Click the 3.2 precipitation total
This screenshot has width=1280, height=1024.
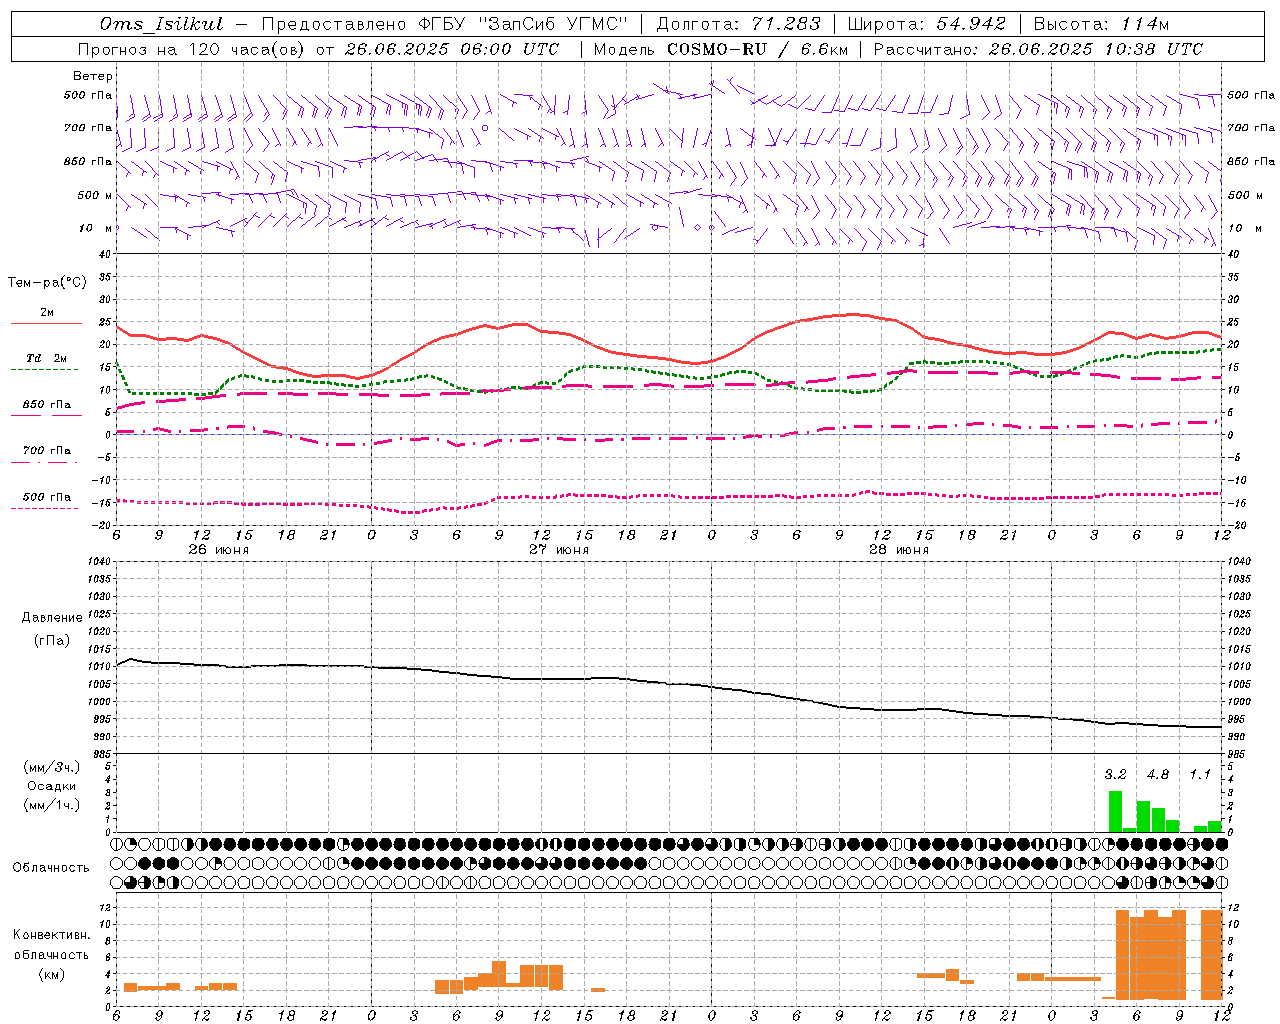coord(1115,775)
